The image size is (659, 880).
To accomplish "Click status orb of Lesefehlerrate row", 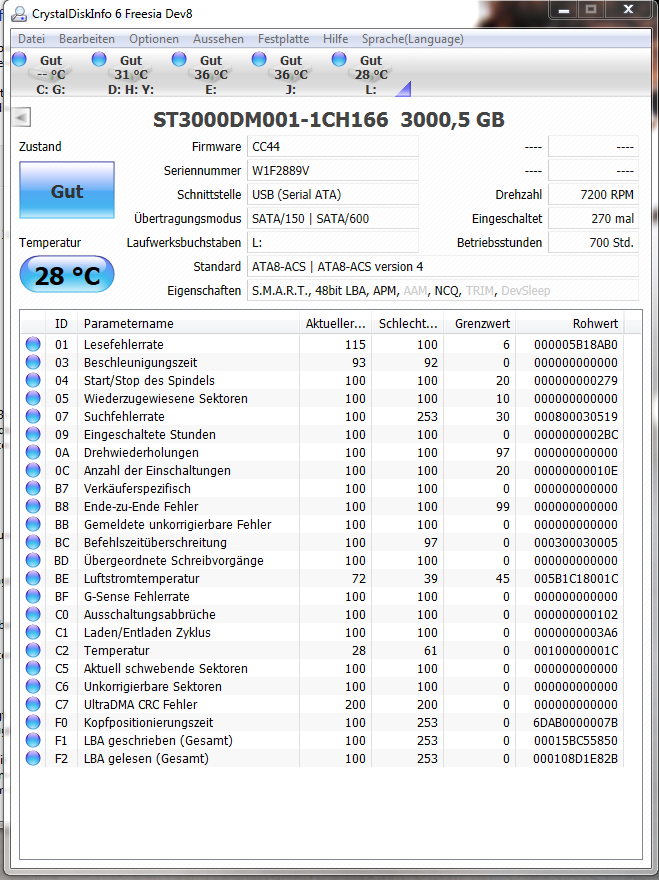I will [33, 344].
